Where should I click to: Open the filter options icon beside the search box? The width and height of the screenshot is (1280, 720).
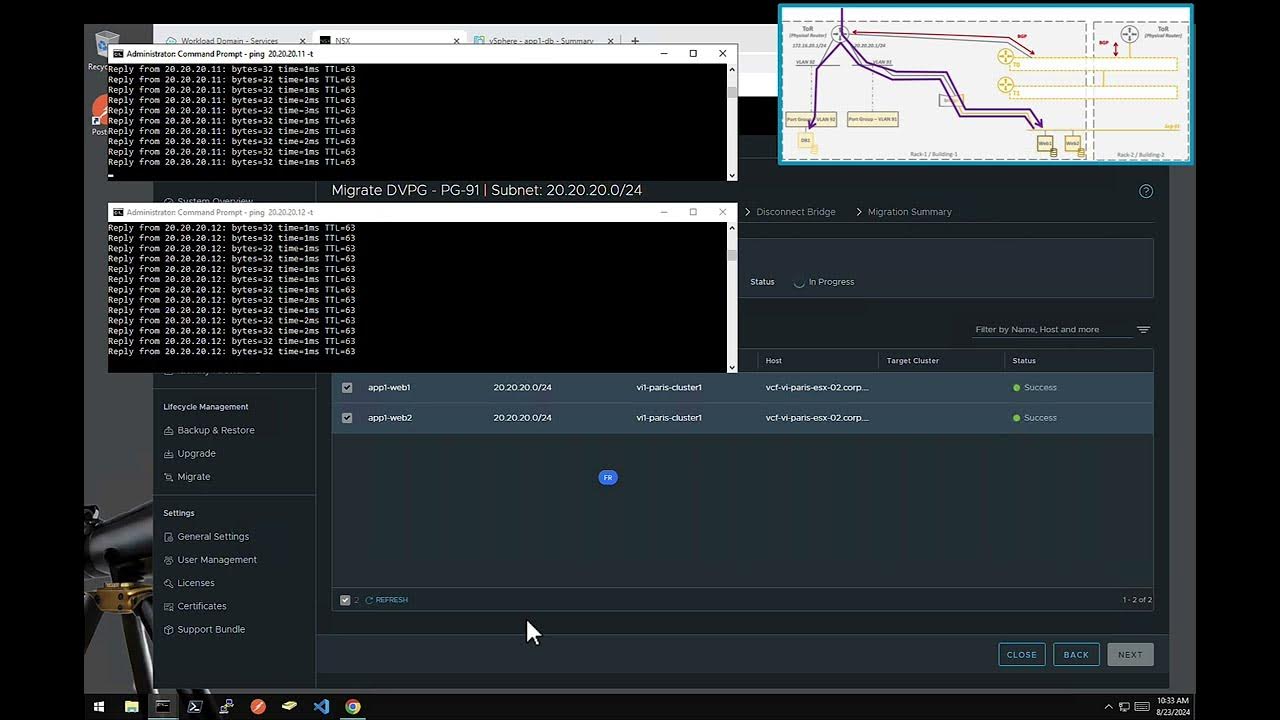tap(1143, 330)
